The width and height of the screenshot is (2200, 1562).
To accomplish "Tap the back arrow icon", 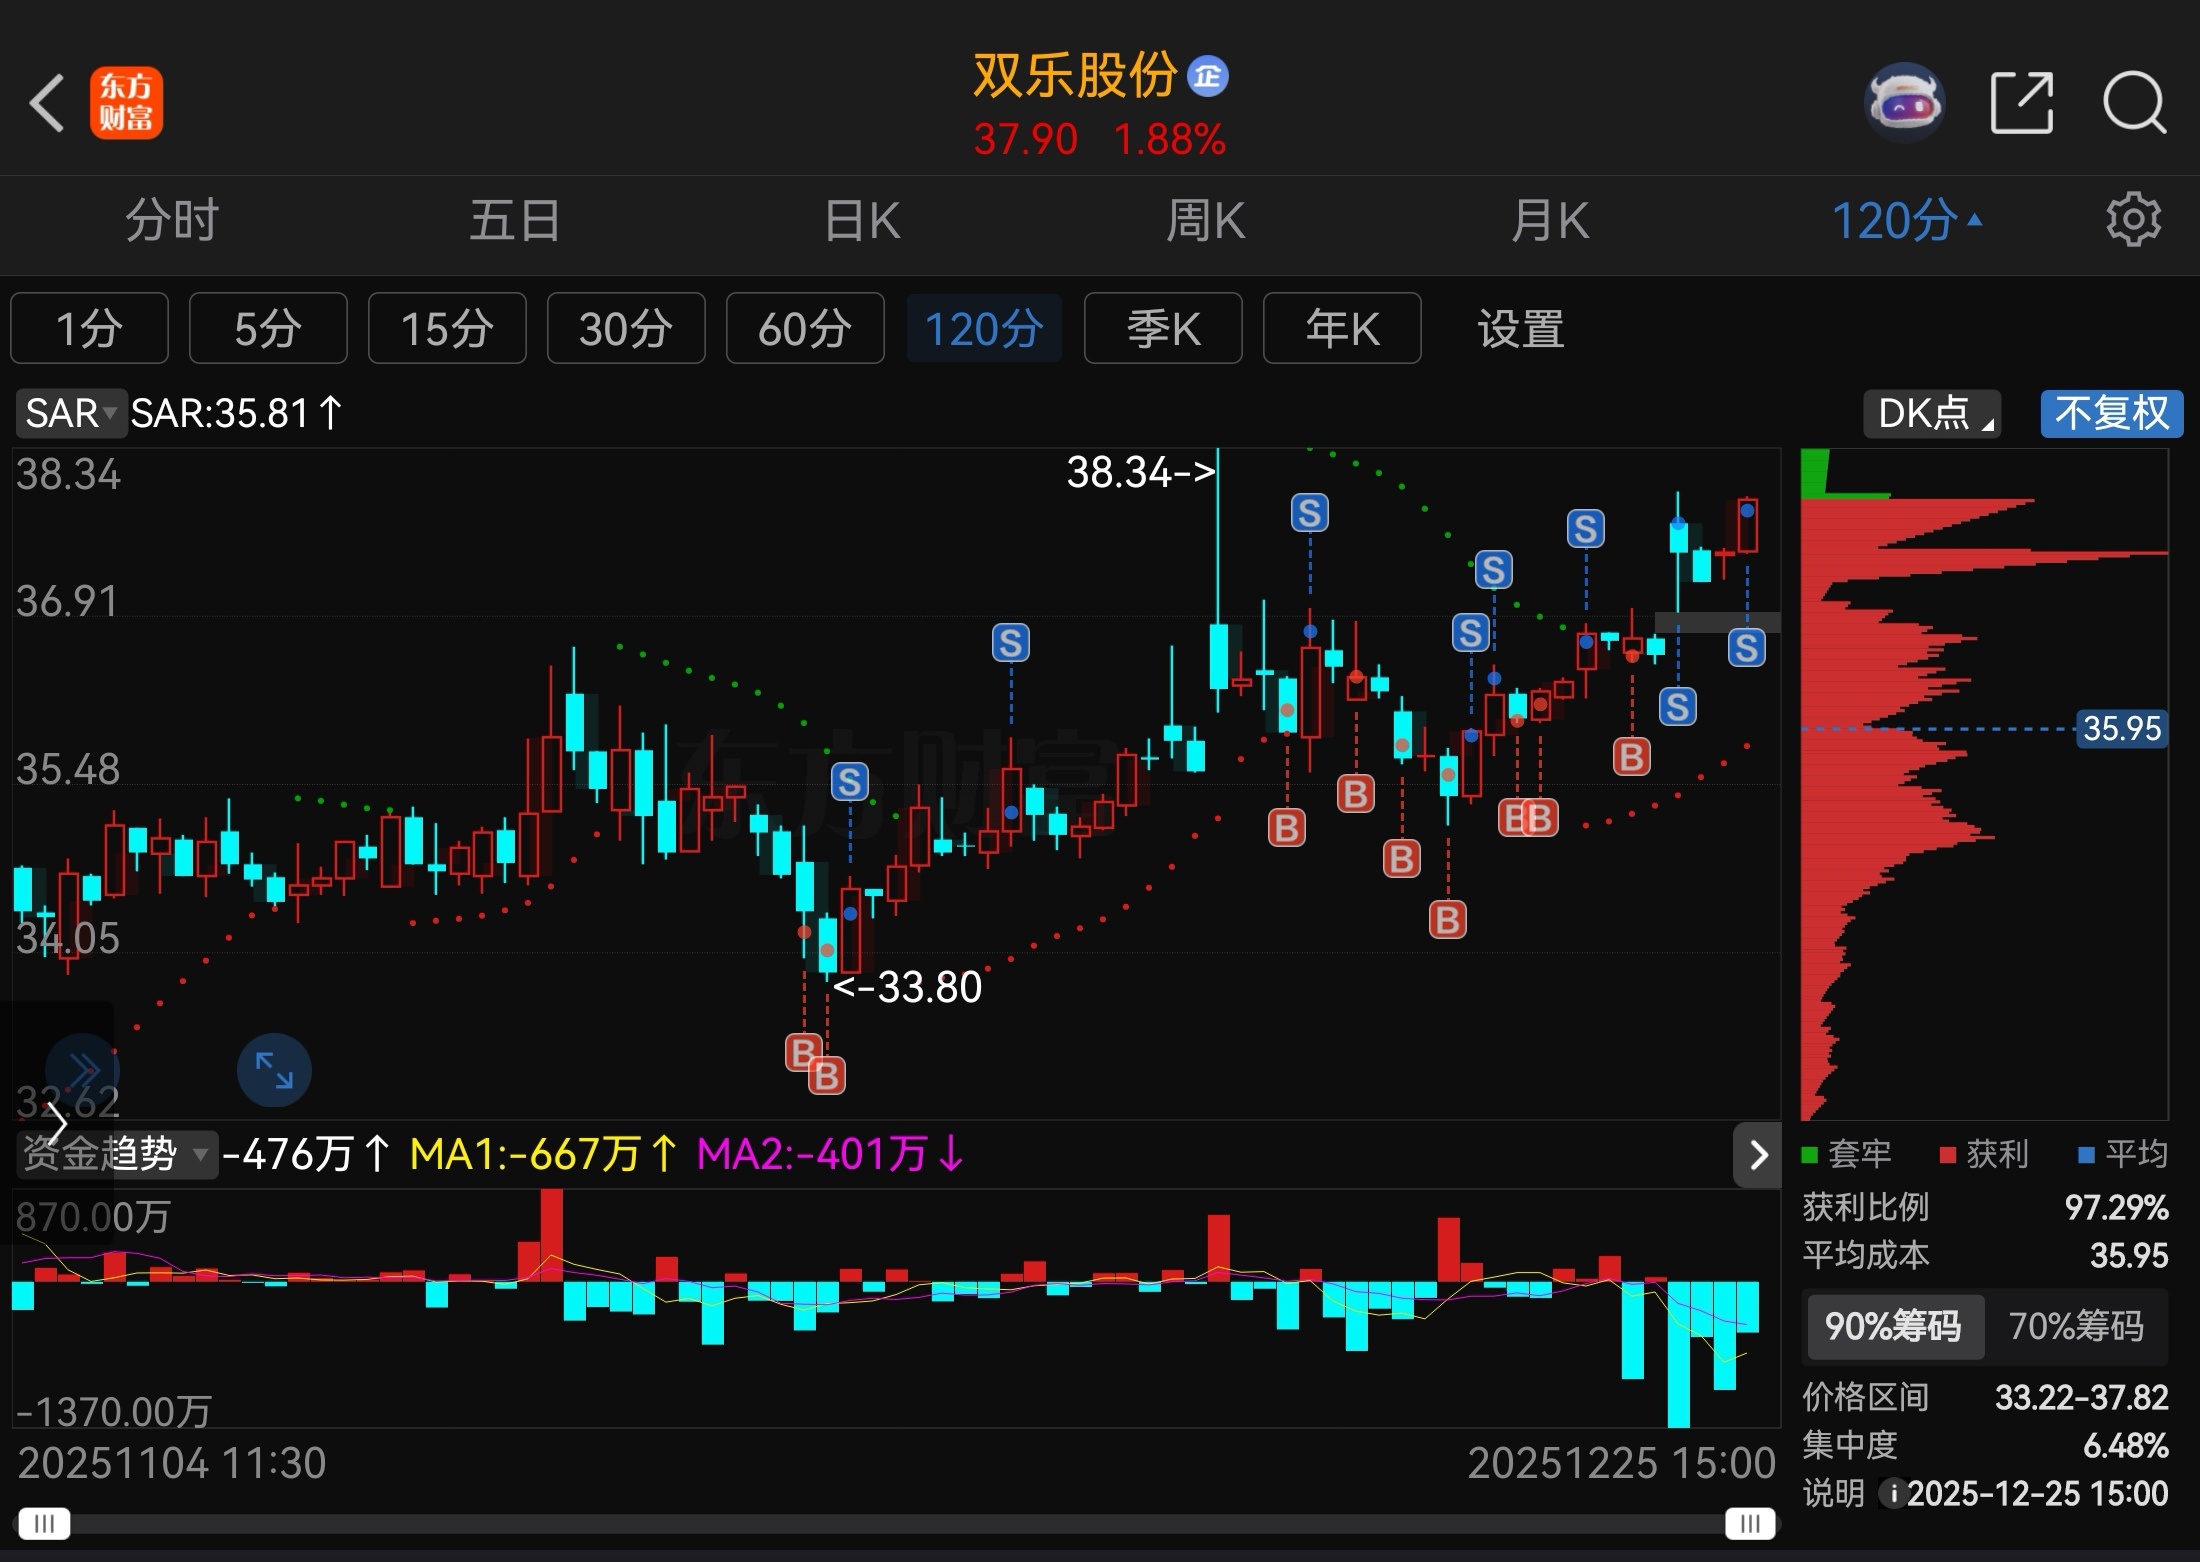I will [47, 102].
